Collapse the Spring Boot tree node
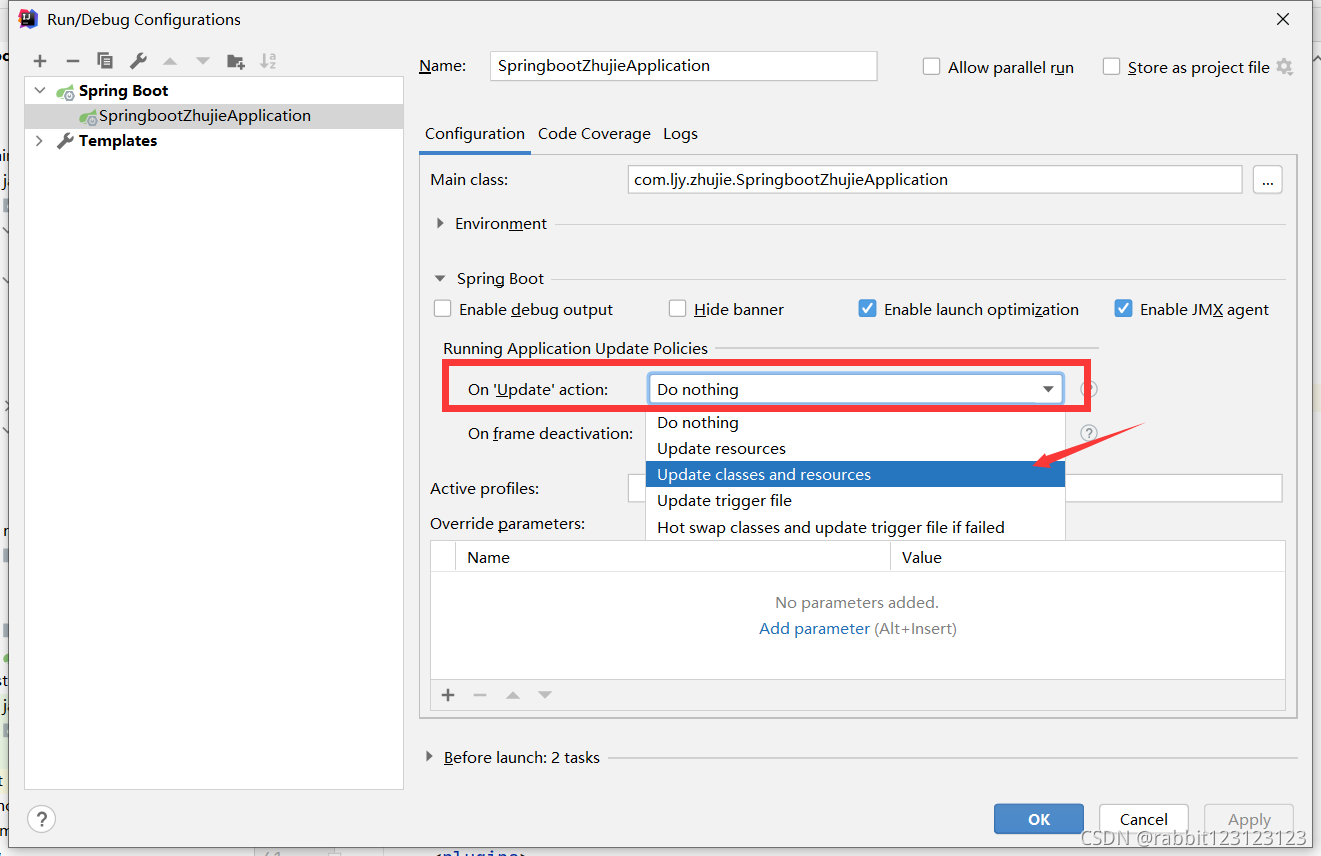 pos(40,91)
